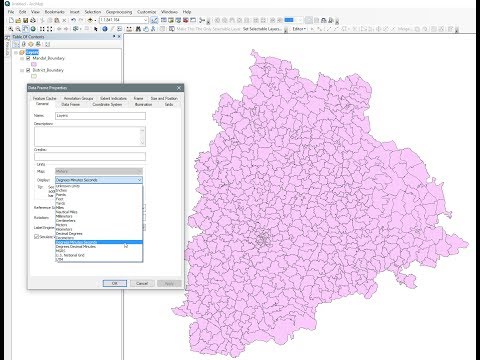The width and height of the screenshot is (480, 360).
Task: Open the Geoprocessing menu
Action: coord(119,12)
